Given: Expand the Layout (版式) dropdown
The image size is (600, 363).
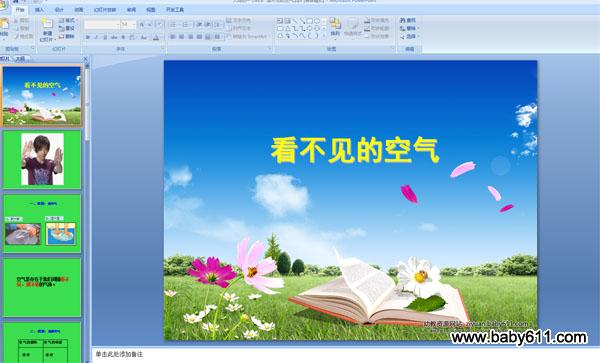Looking at the screenshot, I should point(68,20).
